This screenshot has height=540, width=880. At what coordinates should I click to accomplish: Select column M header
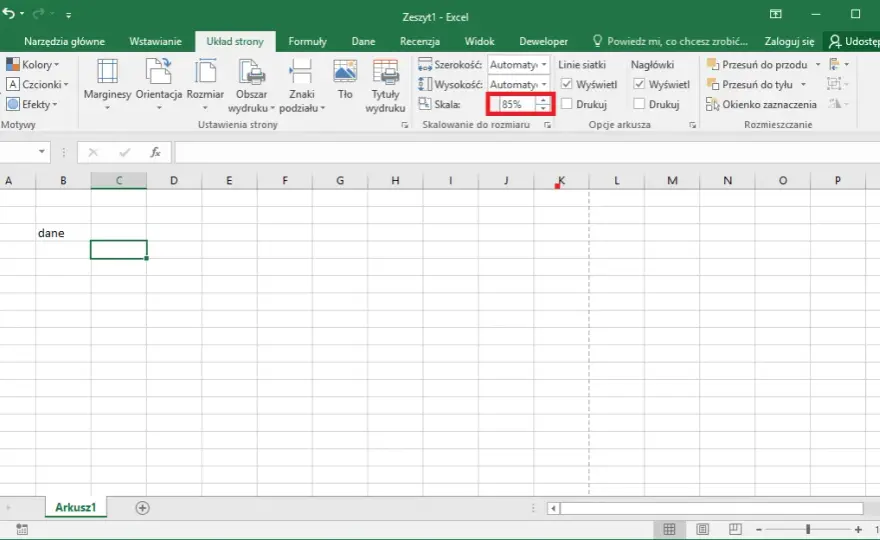click(672, 181)
